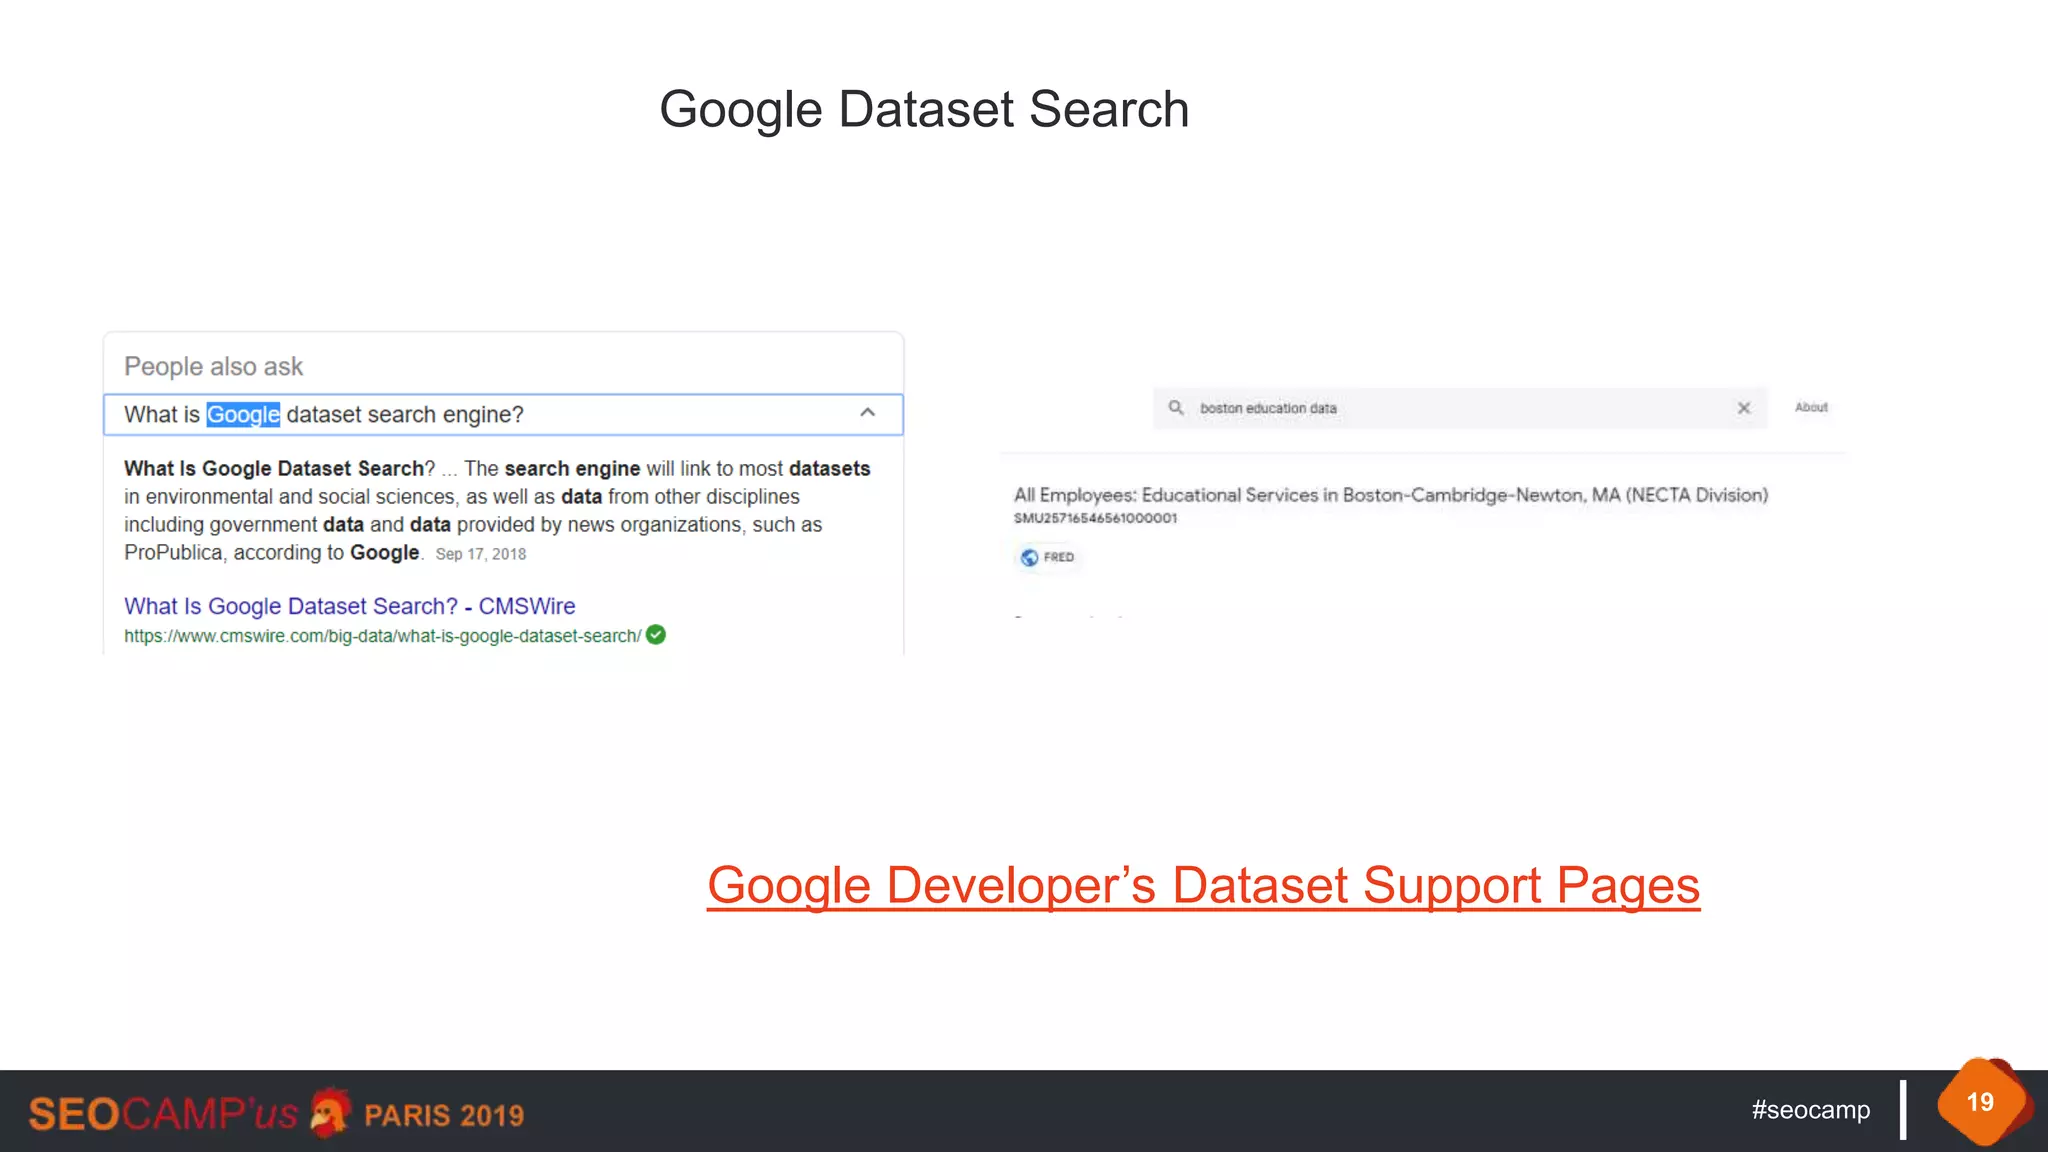The image size is (2048, 1152).
Task: Click the magnifier icon in dataset search box
Action: (x=1176, y=407)
